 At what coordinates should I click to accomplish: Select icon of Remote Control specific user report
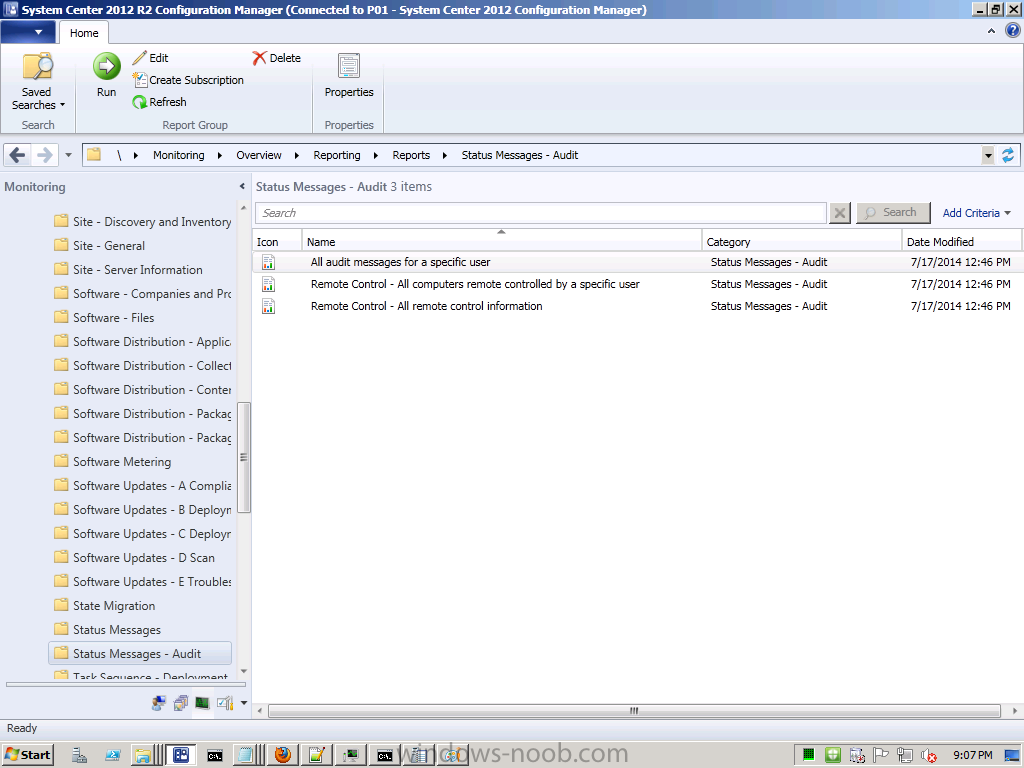click(268, 285)
